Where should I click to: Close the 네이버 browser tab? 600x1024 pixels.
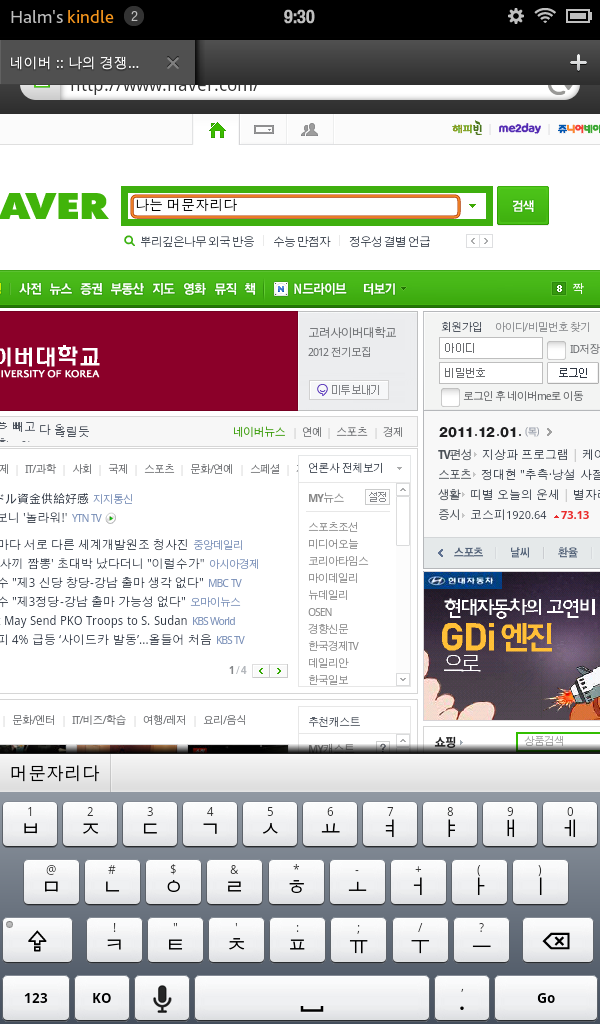pos(172,63)
